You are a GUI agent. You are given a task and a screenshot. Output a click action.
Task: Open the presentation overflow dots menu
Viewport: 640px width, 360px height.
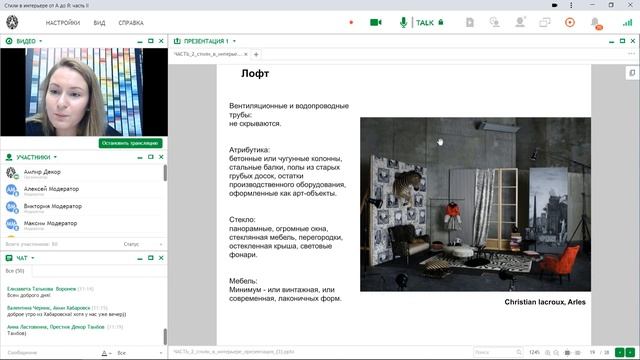click(631, 54)
